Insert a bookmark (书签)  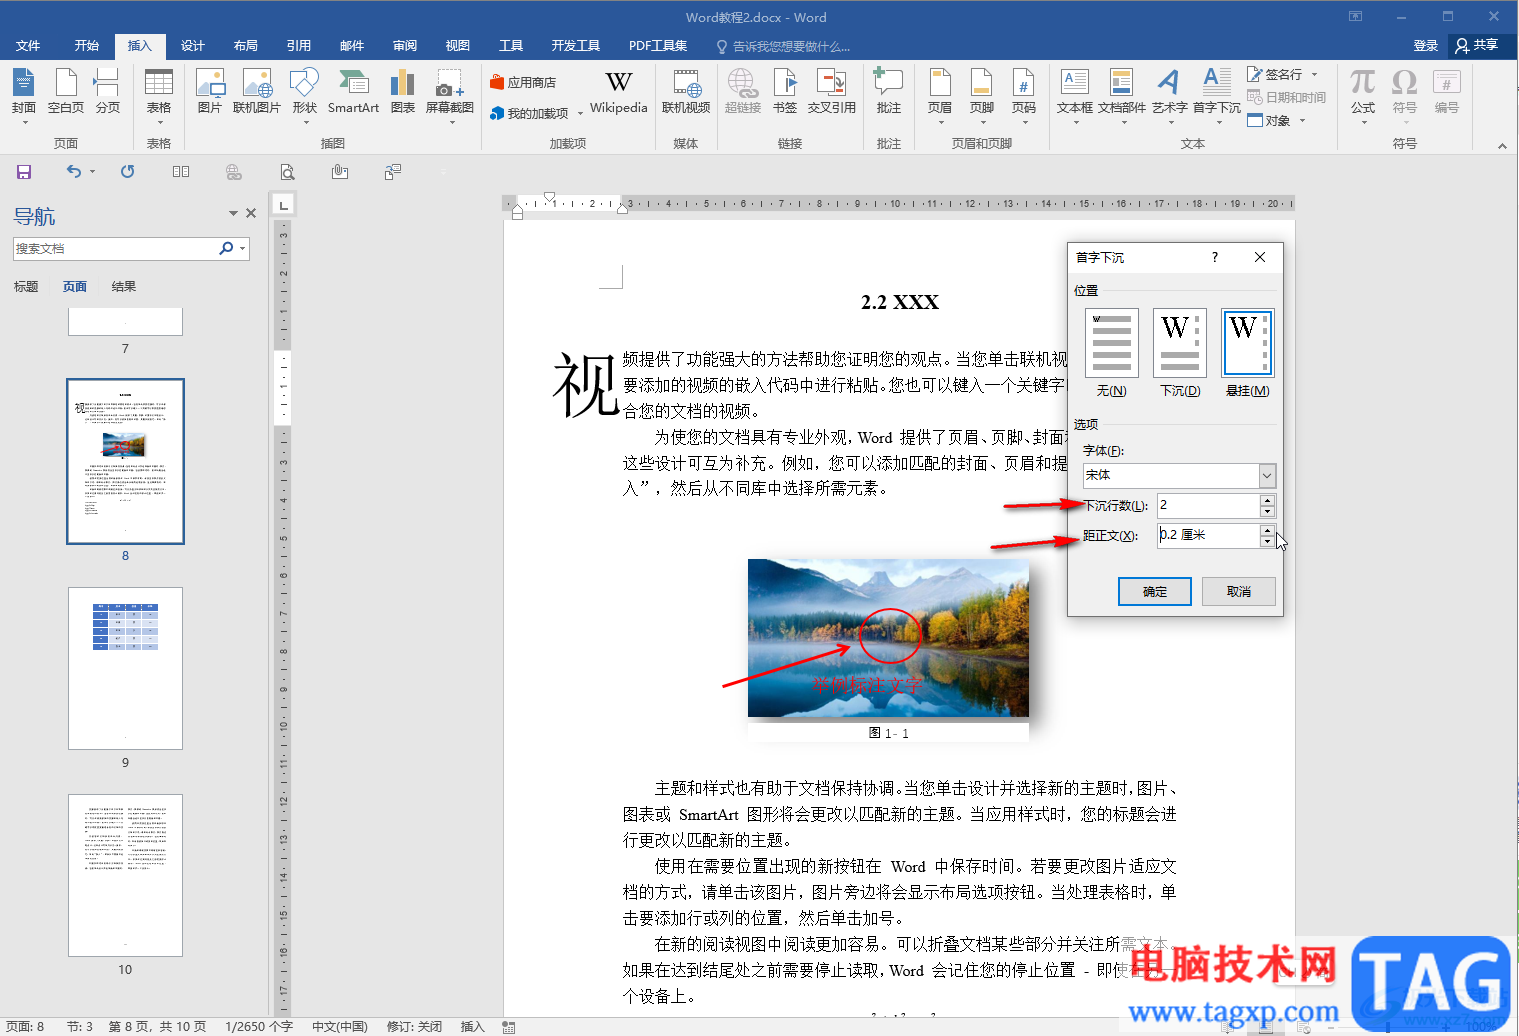click(x=785, y=92)
